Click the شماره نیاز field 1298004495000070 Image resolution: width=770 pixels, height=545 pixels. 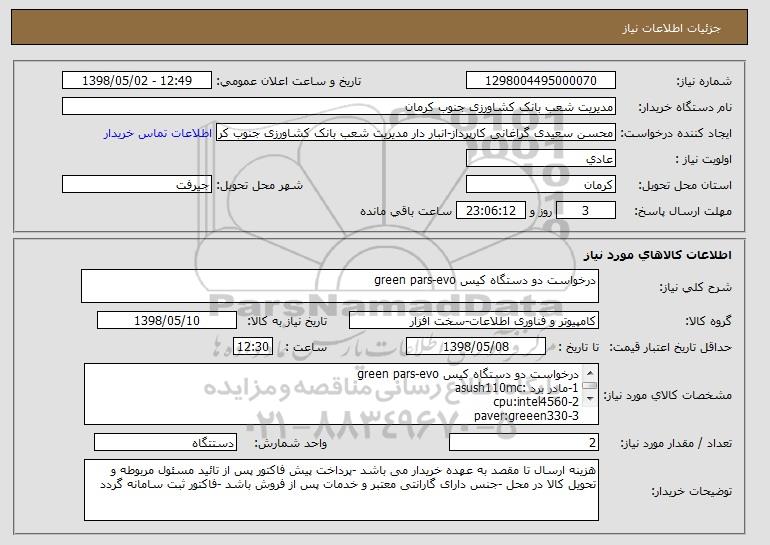(x=541, y=81)
